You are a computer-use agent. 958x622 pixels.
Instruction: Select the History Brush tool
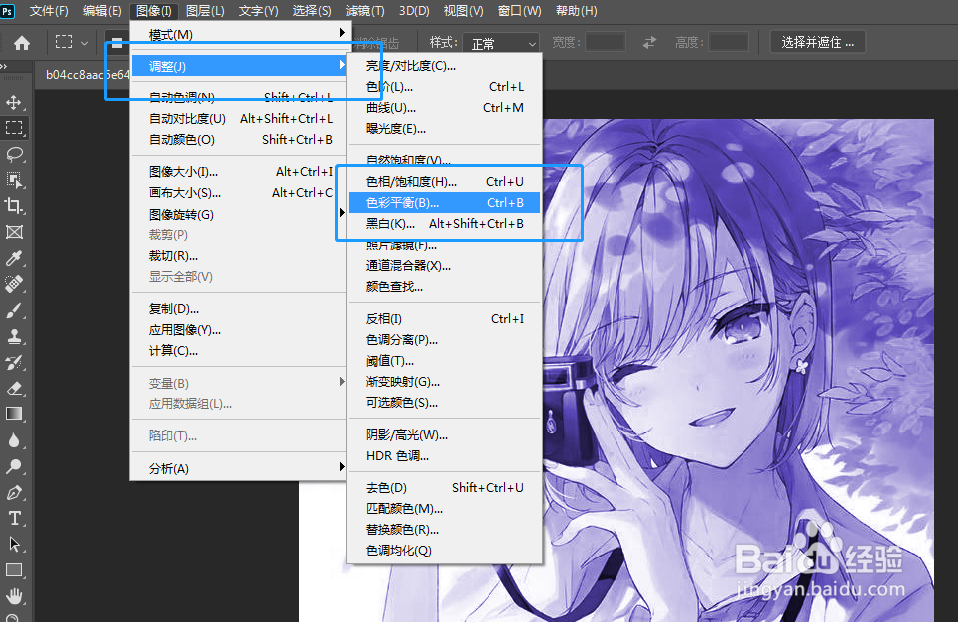click(x=14, y=362)
